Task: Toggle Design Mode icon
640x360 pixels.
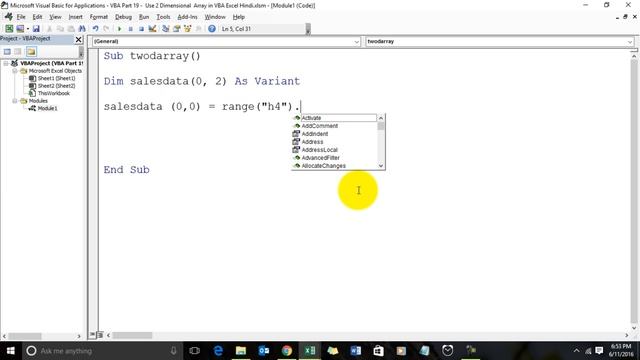Action: coord(152,29)
